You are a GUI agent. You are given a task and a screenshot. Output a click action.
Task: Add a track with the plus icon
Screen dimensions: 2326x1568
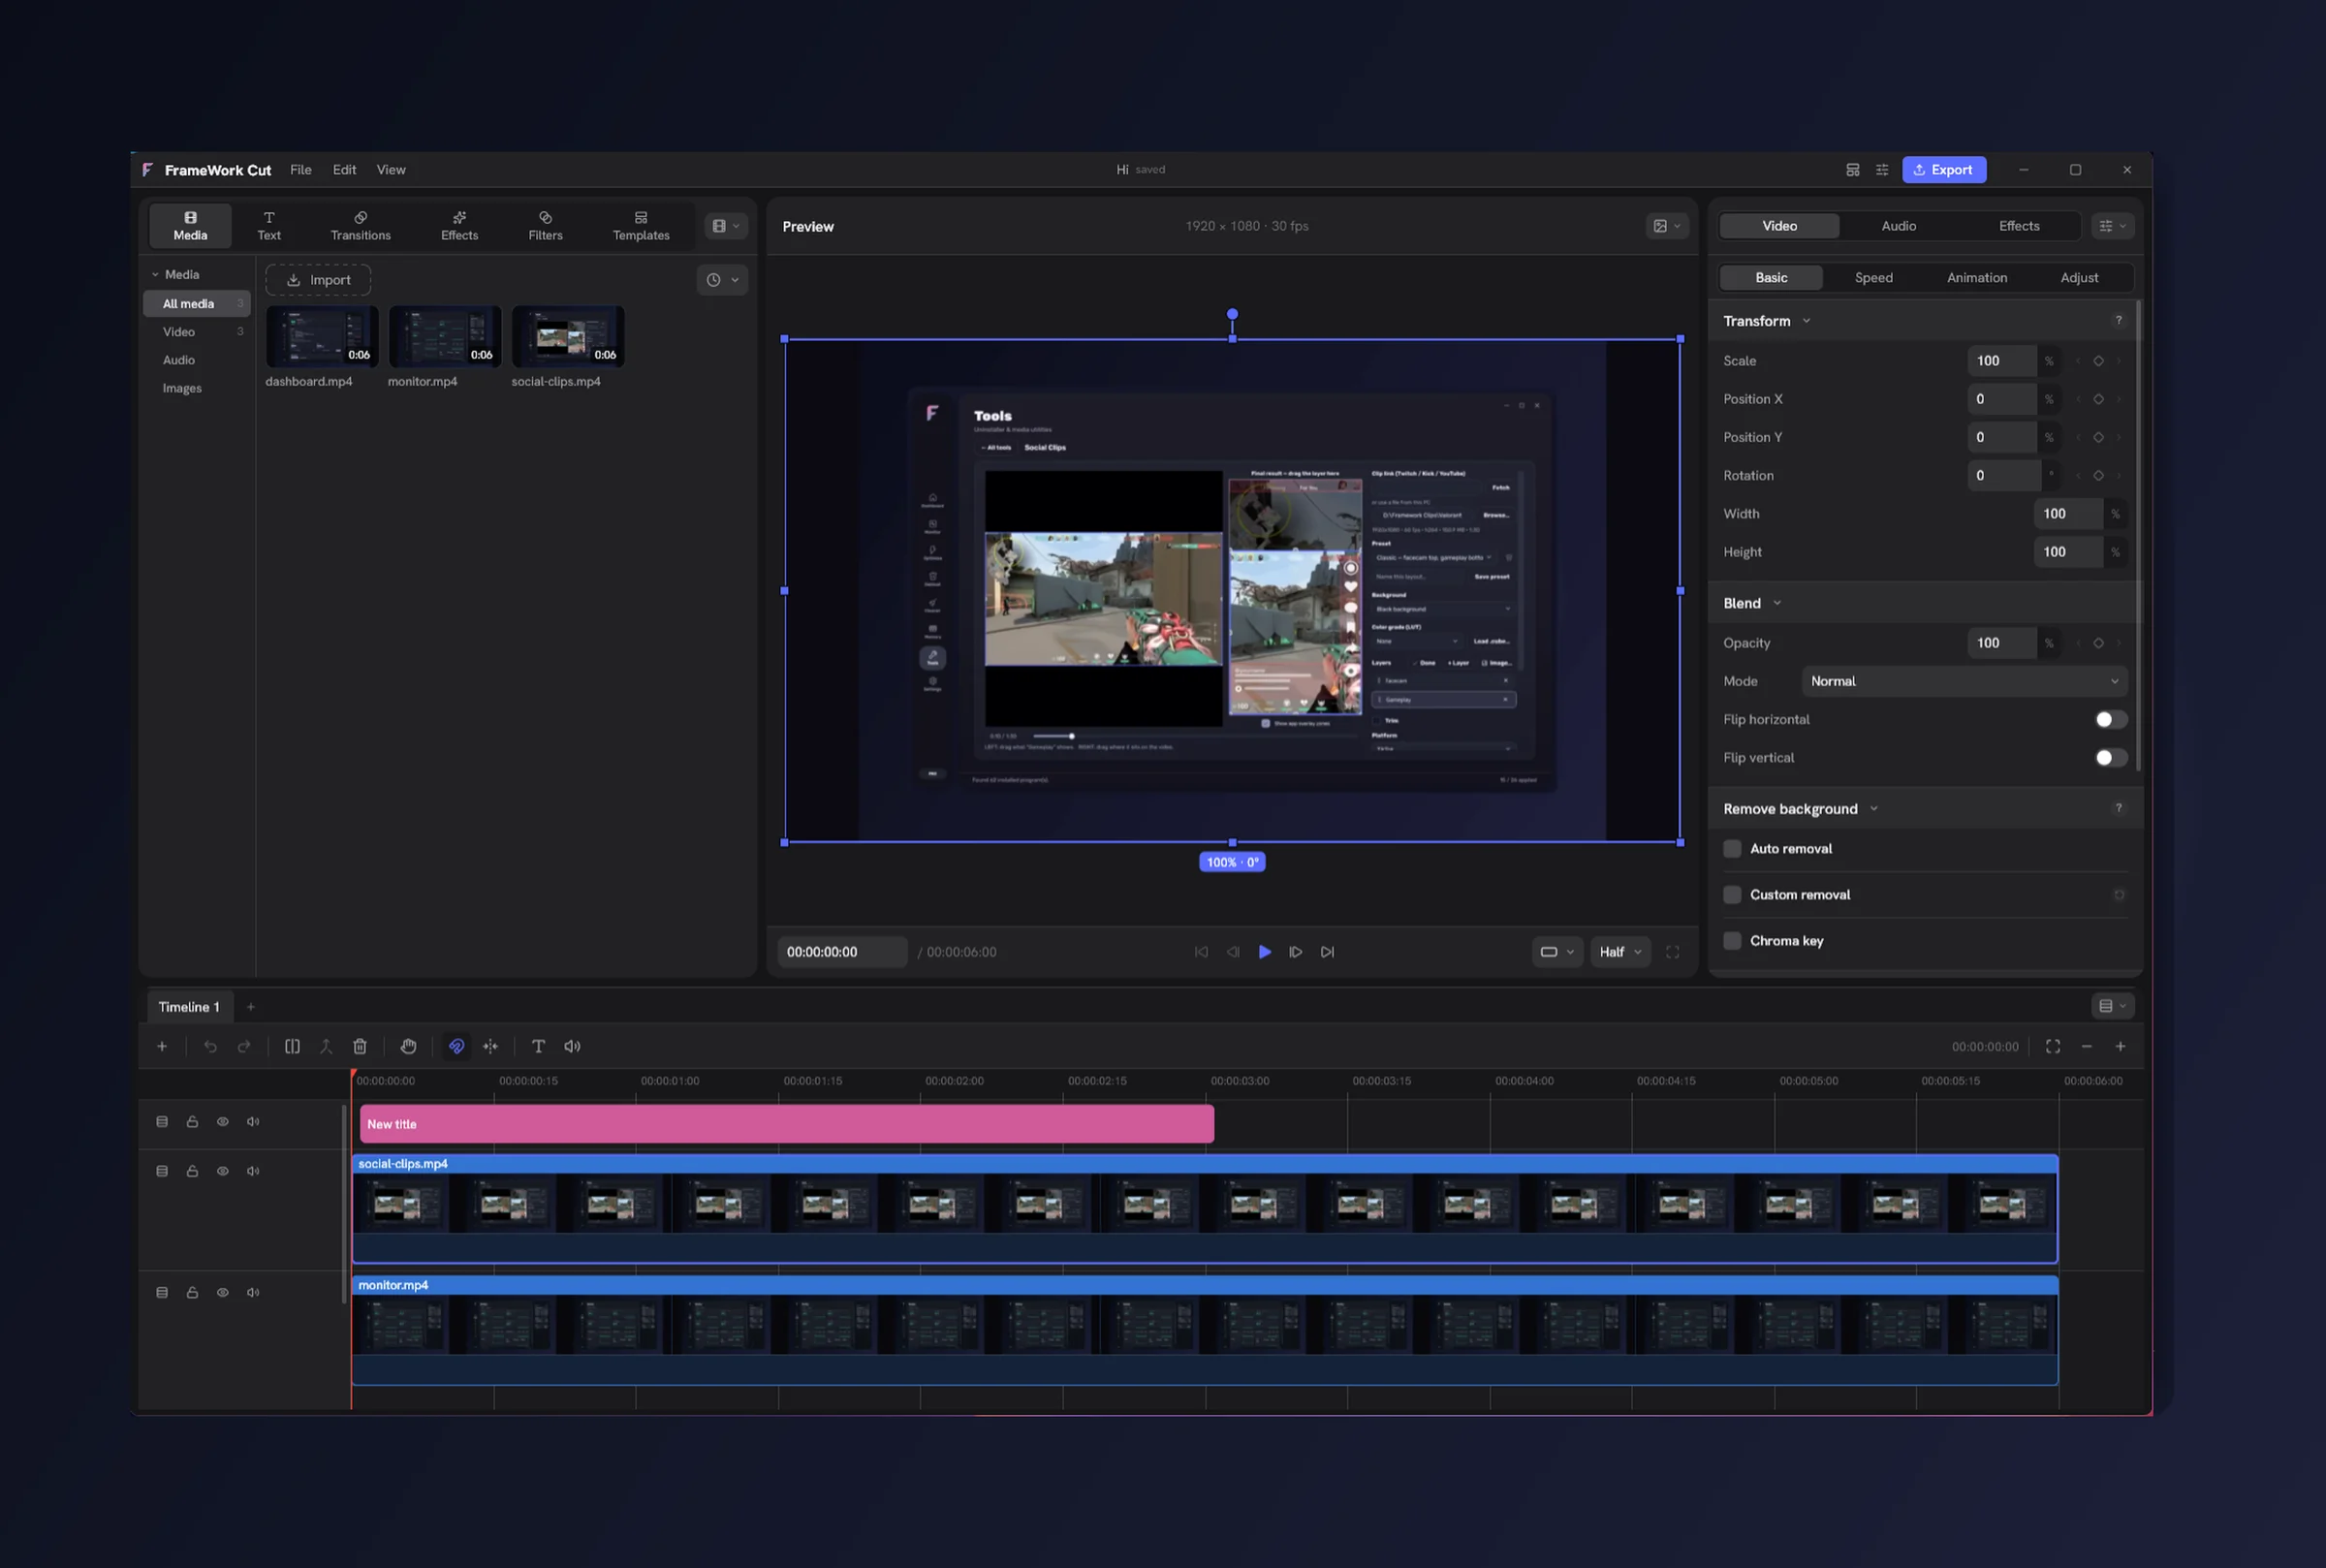coord(162,1046)
